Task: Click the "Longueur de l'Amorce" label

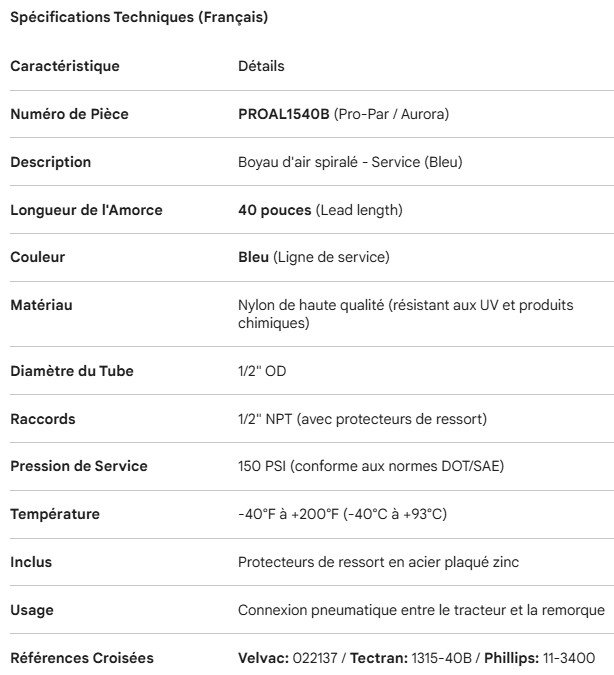Action: coord(86,209)
